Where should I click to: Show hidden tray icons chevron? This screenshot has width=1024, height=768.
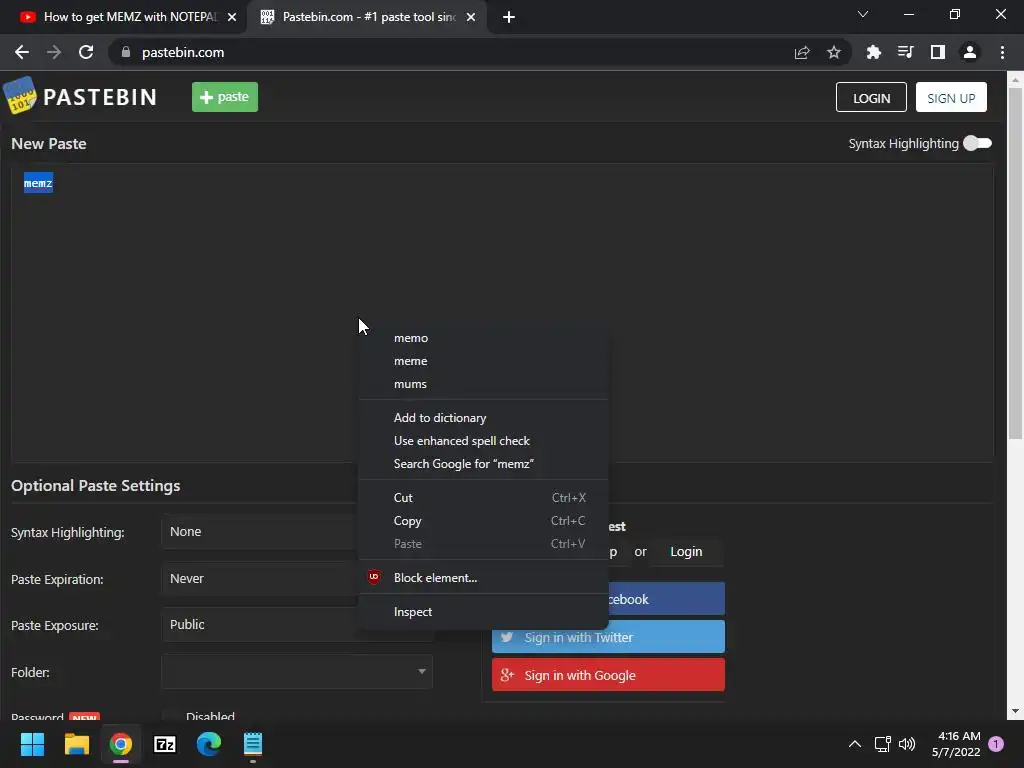[x=854, y=744]
